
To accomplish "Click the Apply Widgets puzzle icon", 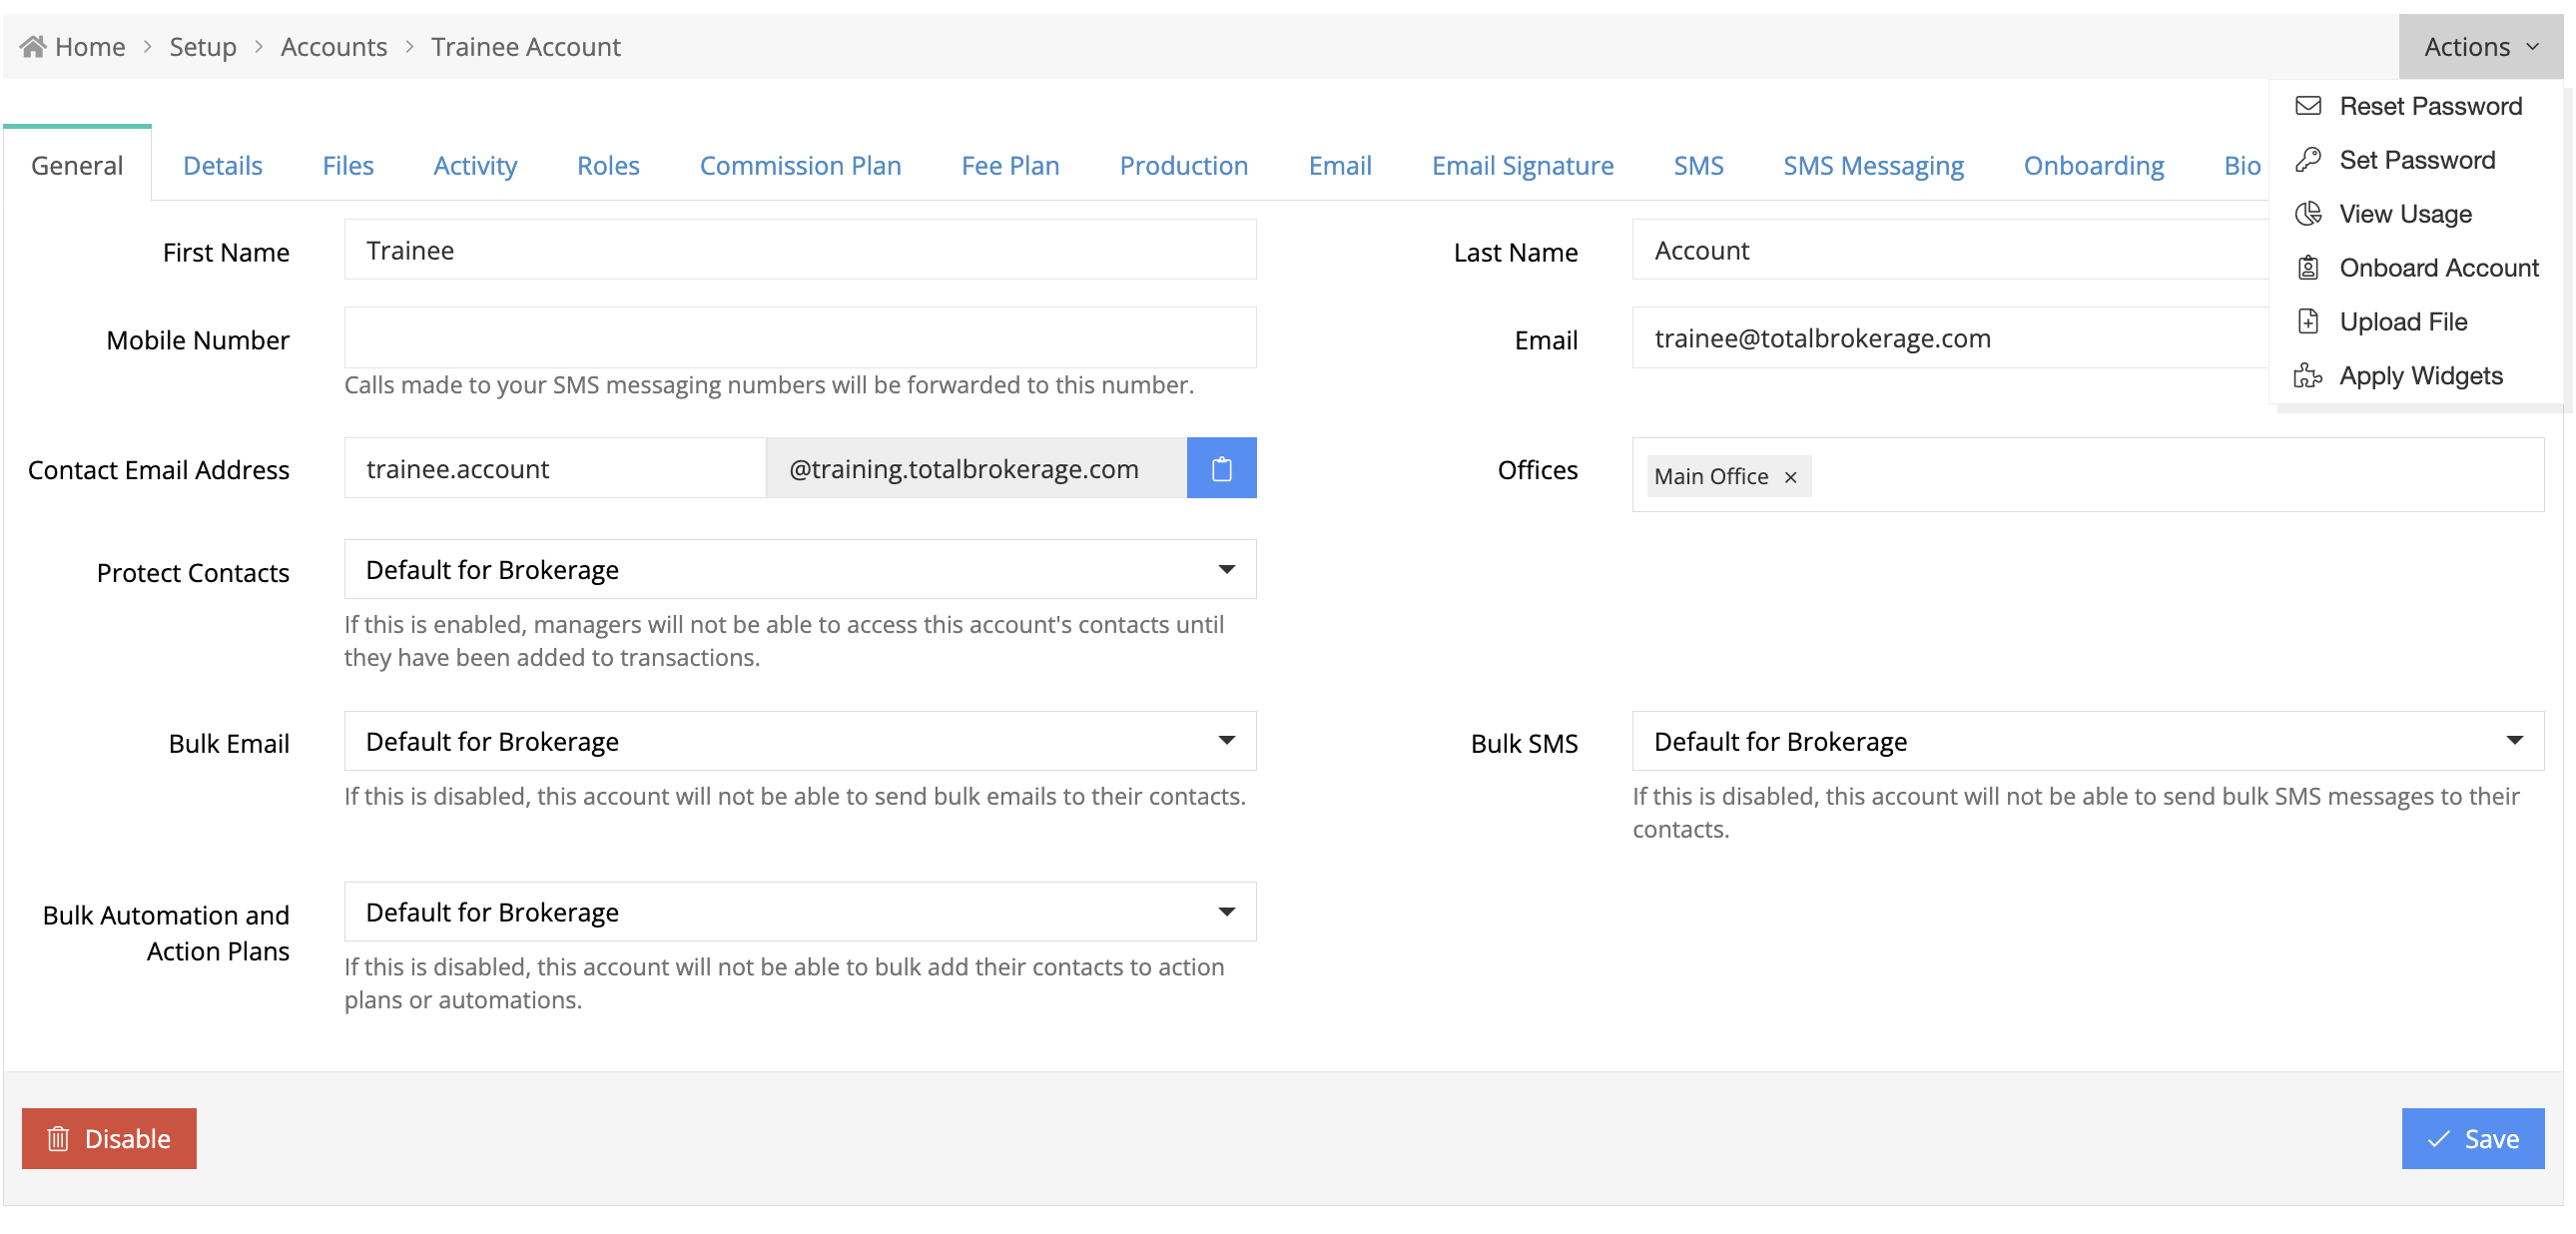I will [x=2308, y=376].
